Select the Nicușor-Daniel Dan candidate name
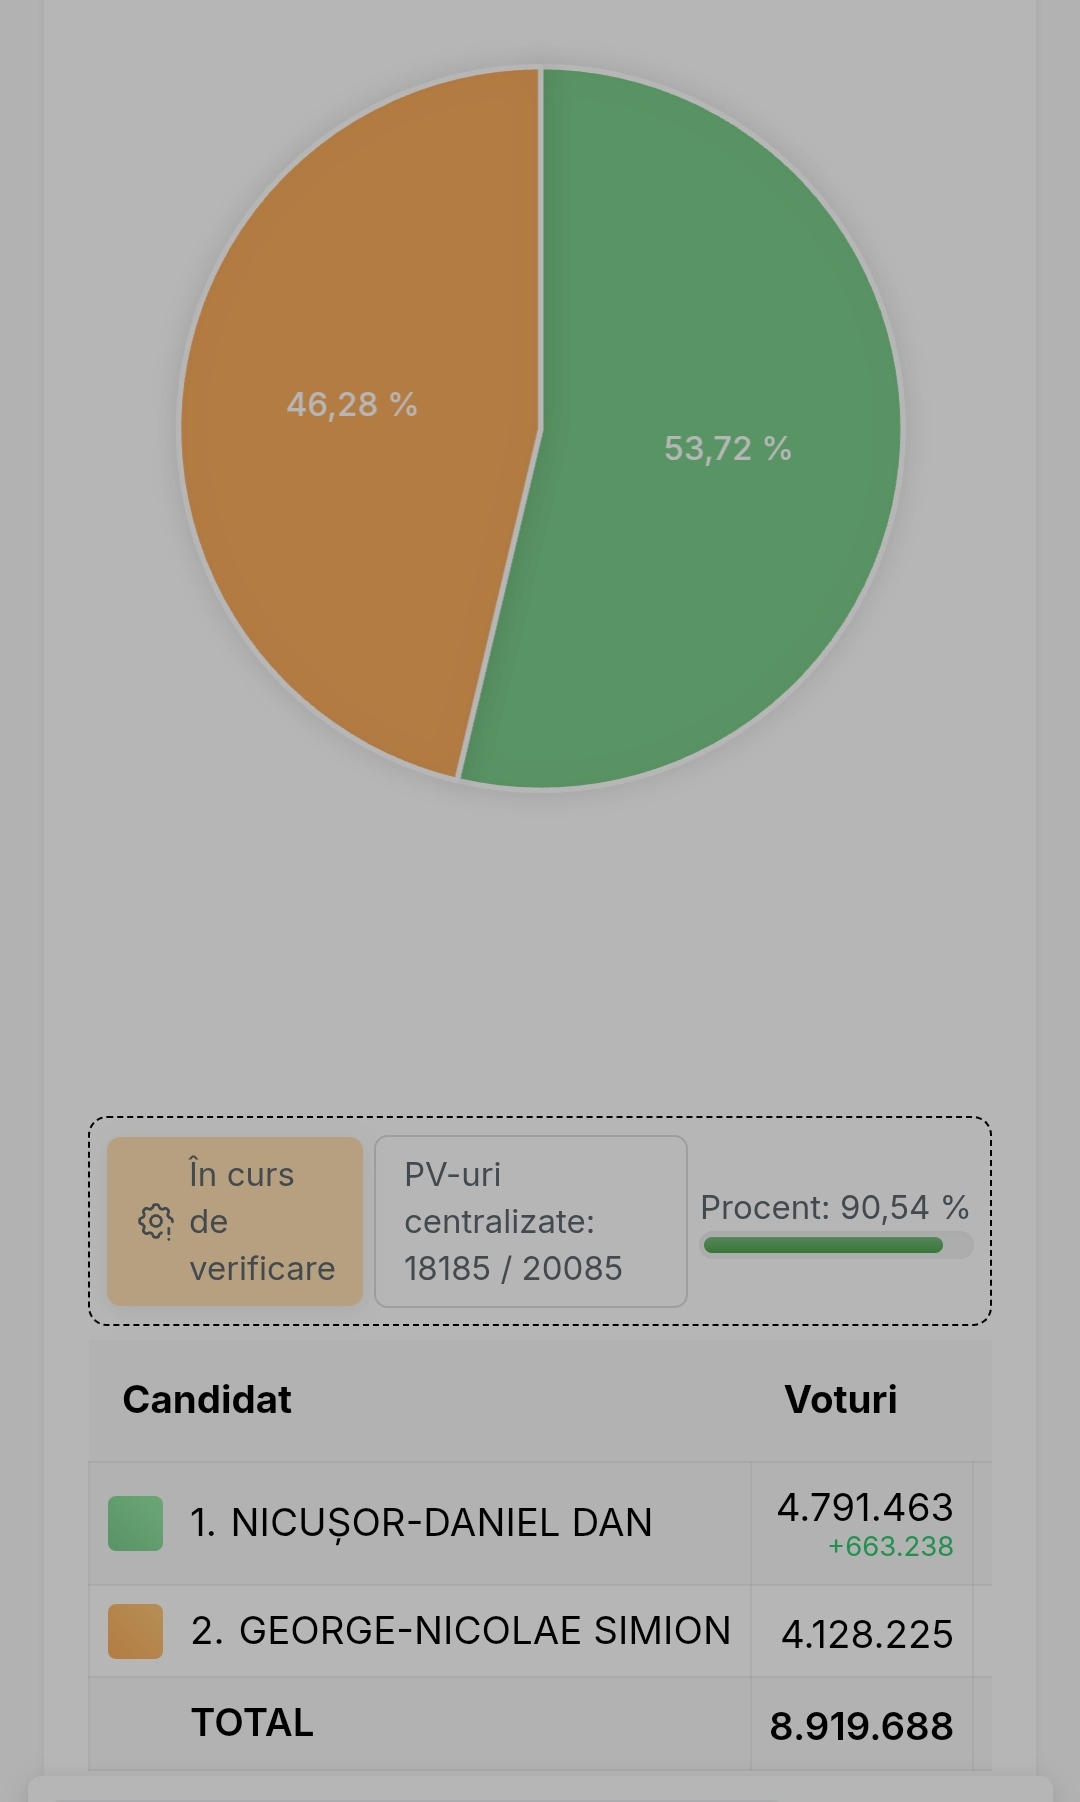Screen dimensions: 1080x1802 tap(421, 1523)
